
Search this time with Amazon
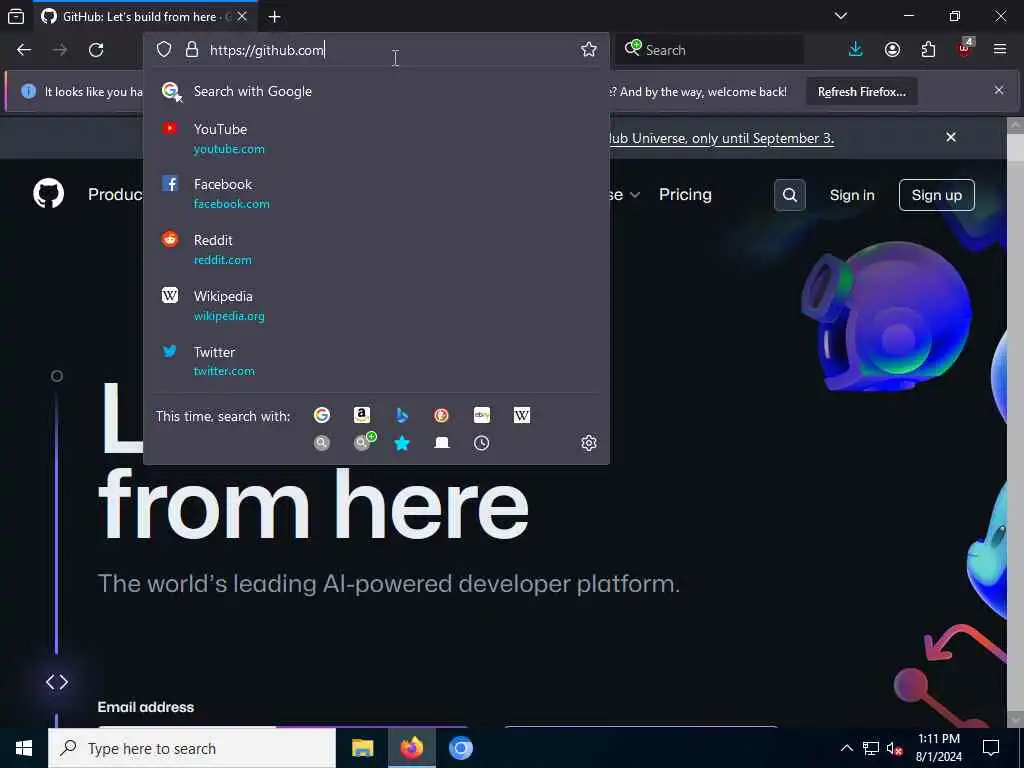pyautogui.click(x=362, y=415)
